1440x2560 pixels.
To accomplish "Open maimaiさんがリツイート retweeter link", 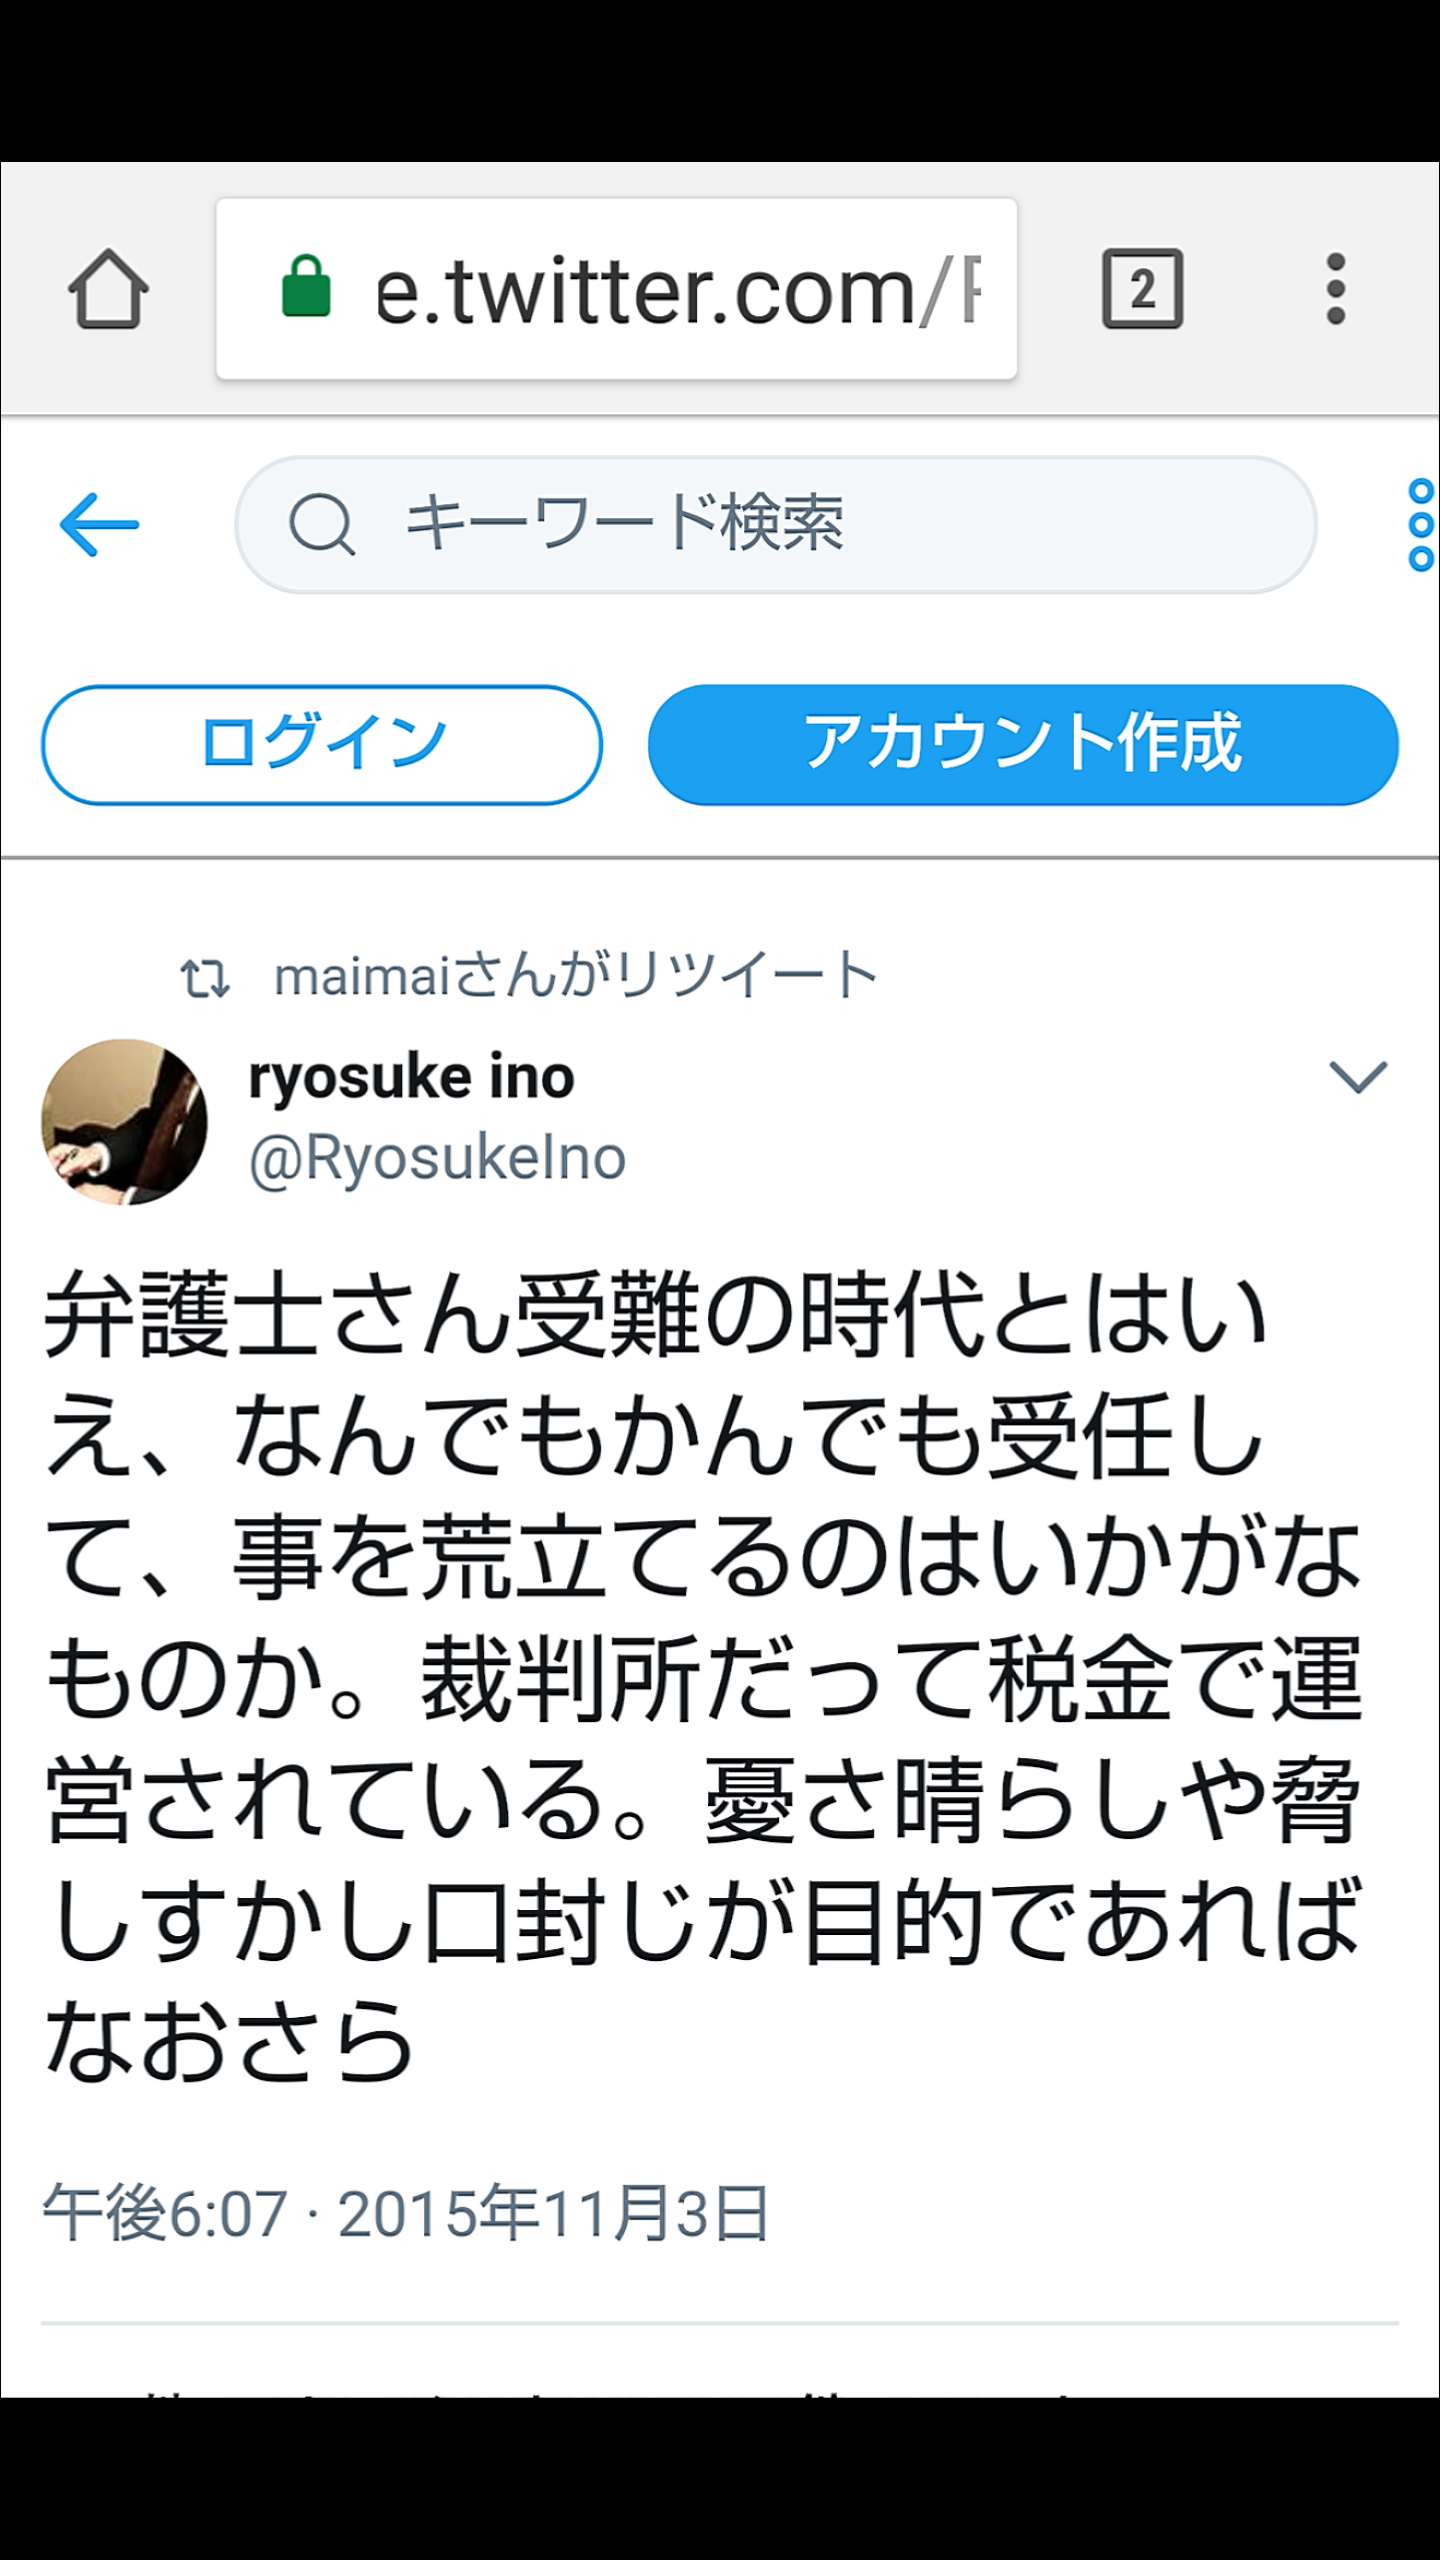I will tap(575, 976).
